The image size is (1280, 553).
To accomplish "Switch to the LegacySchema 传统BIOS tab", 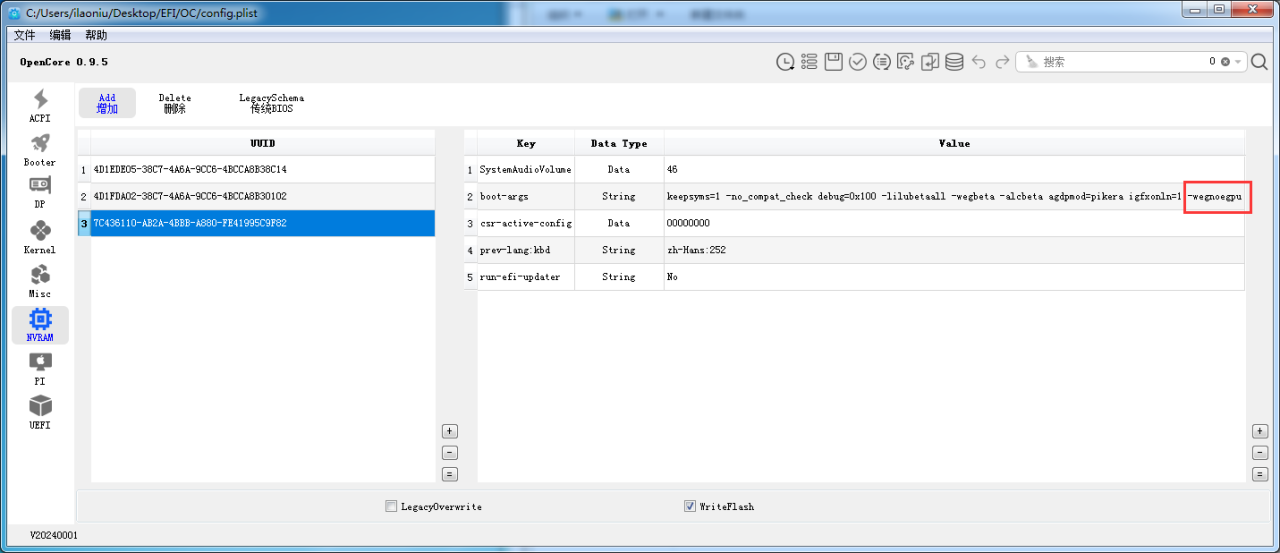I will pyautogui.click(x=271, y=103).
